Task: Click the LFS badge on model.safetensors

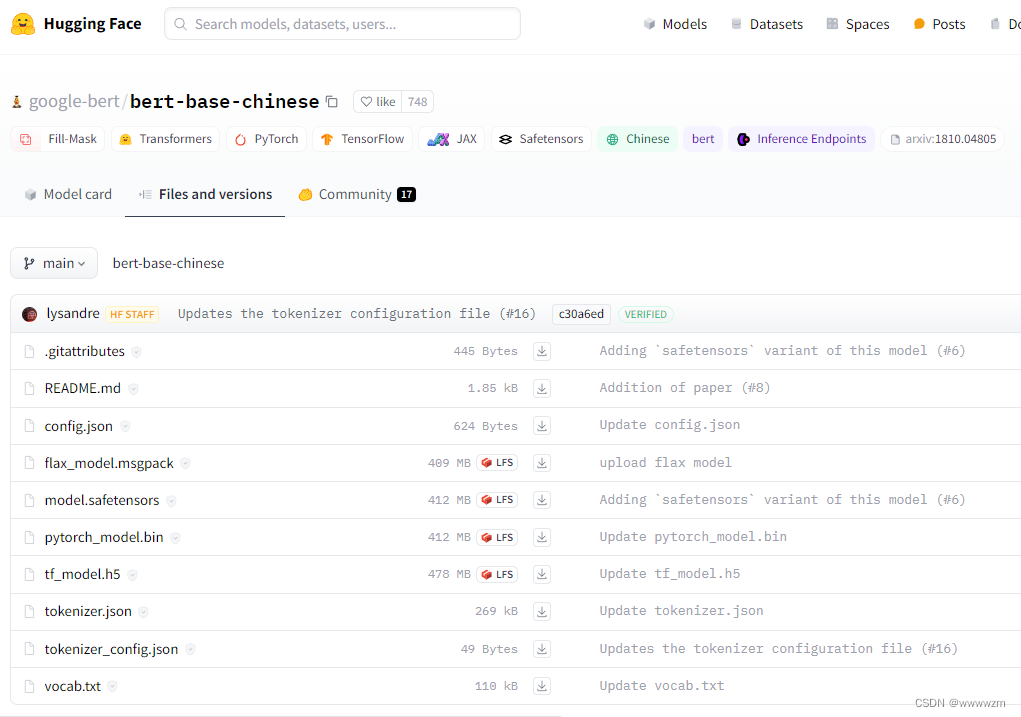Action: coord(498,500)
